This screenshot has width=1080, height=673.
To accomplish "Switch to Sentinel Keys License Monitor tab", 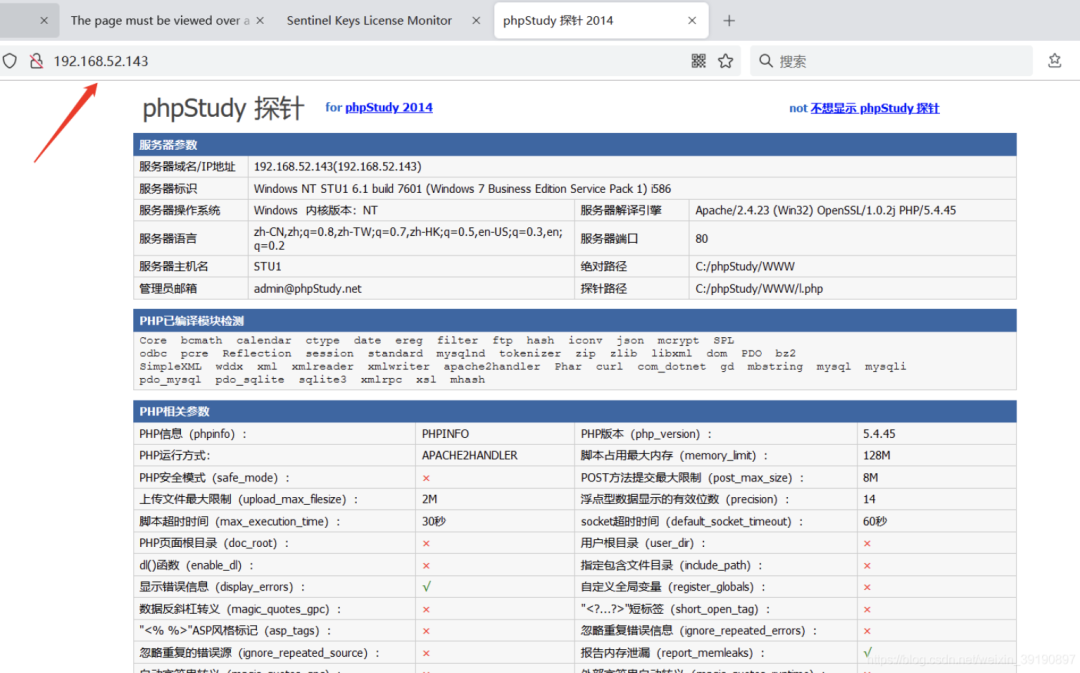I will coord(369,21).
